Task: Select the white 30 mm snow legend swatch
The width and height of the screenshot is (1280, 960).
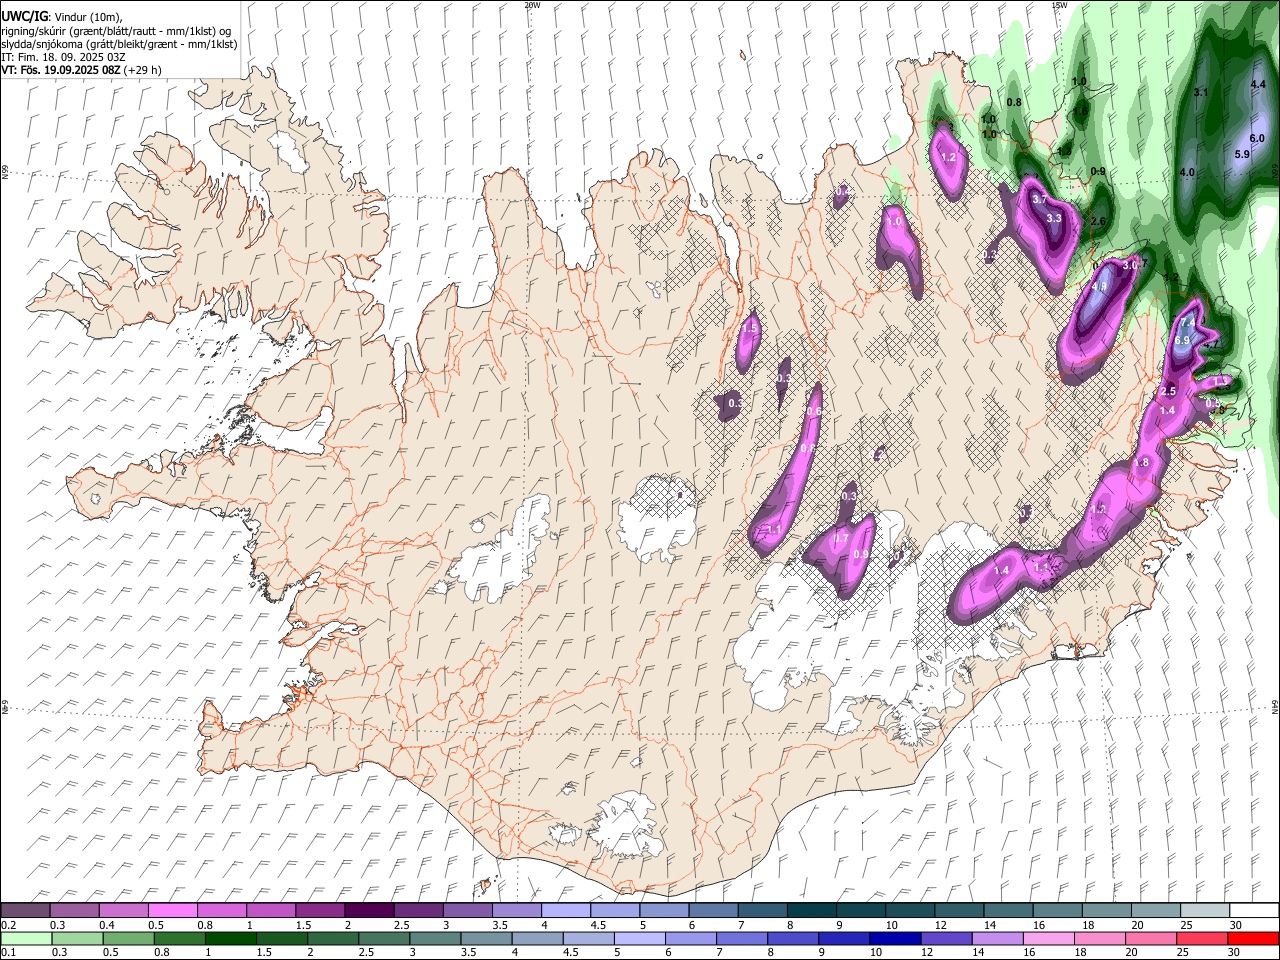Action: click(x=1254, y=911)
